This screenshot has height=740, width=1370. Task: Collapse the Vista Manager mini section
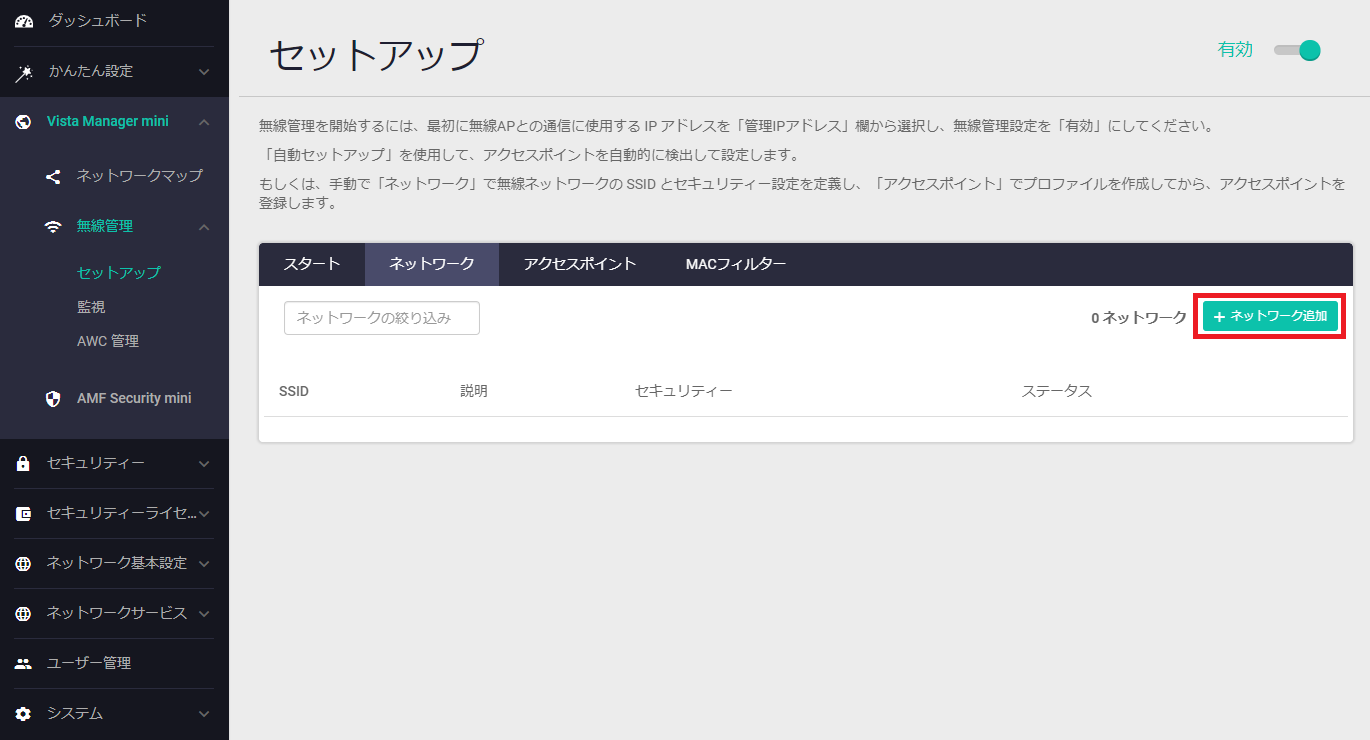tap(204, 122)
